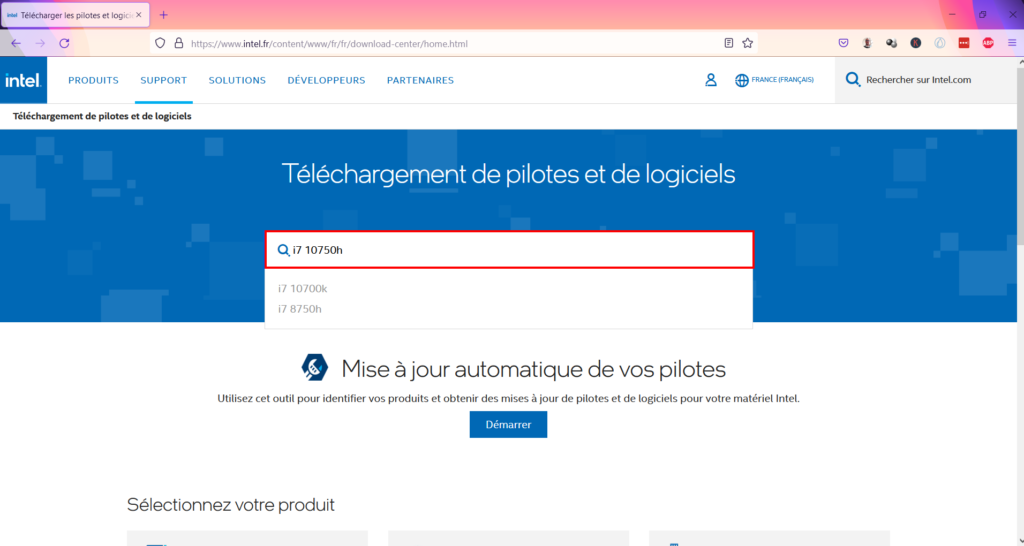Click the driver search field containing i7 10750h
Image resolution: width=1024 pixels, height=546 pixels.
[x=509, y=249]
